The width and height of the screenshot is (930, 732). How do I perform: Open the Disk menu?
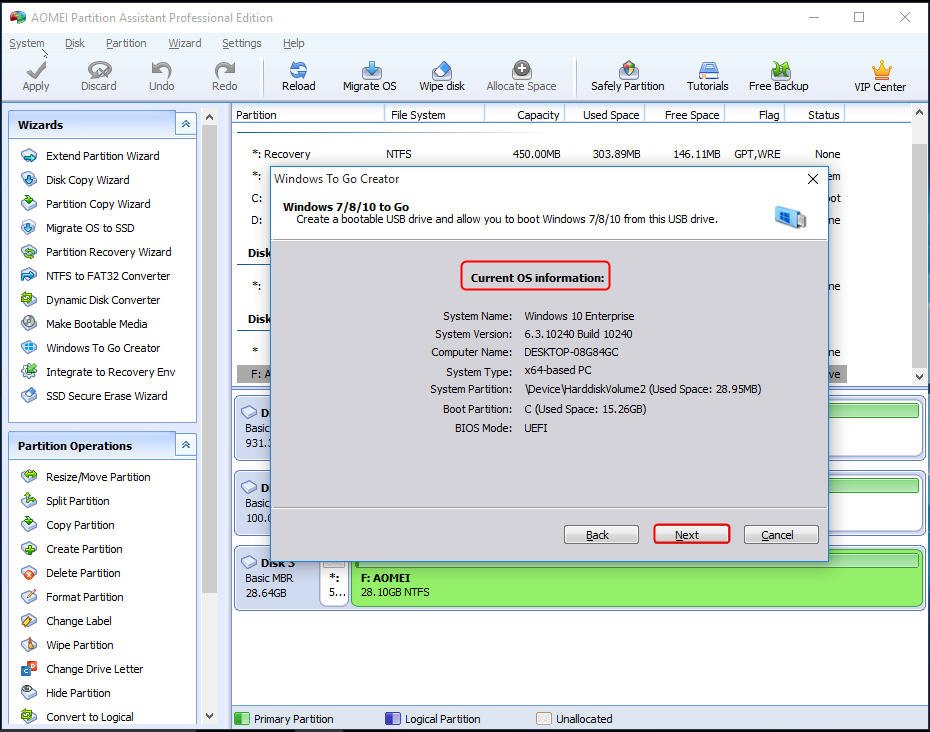point(75,43)
